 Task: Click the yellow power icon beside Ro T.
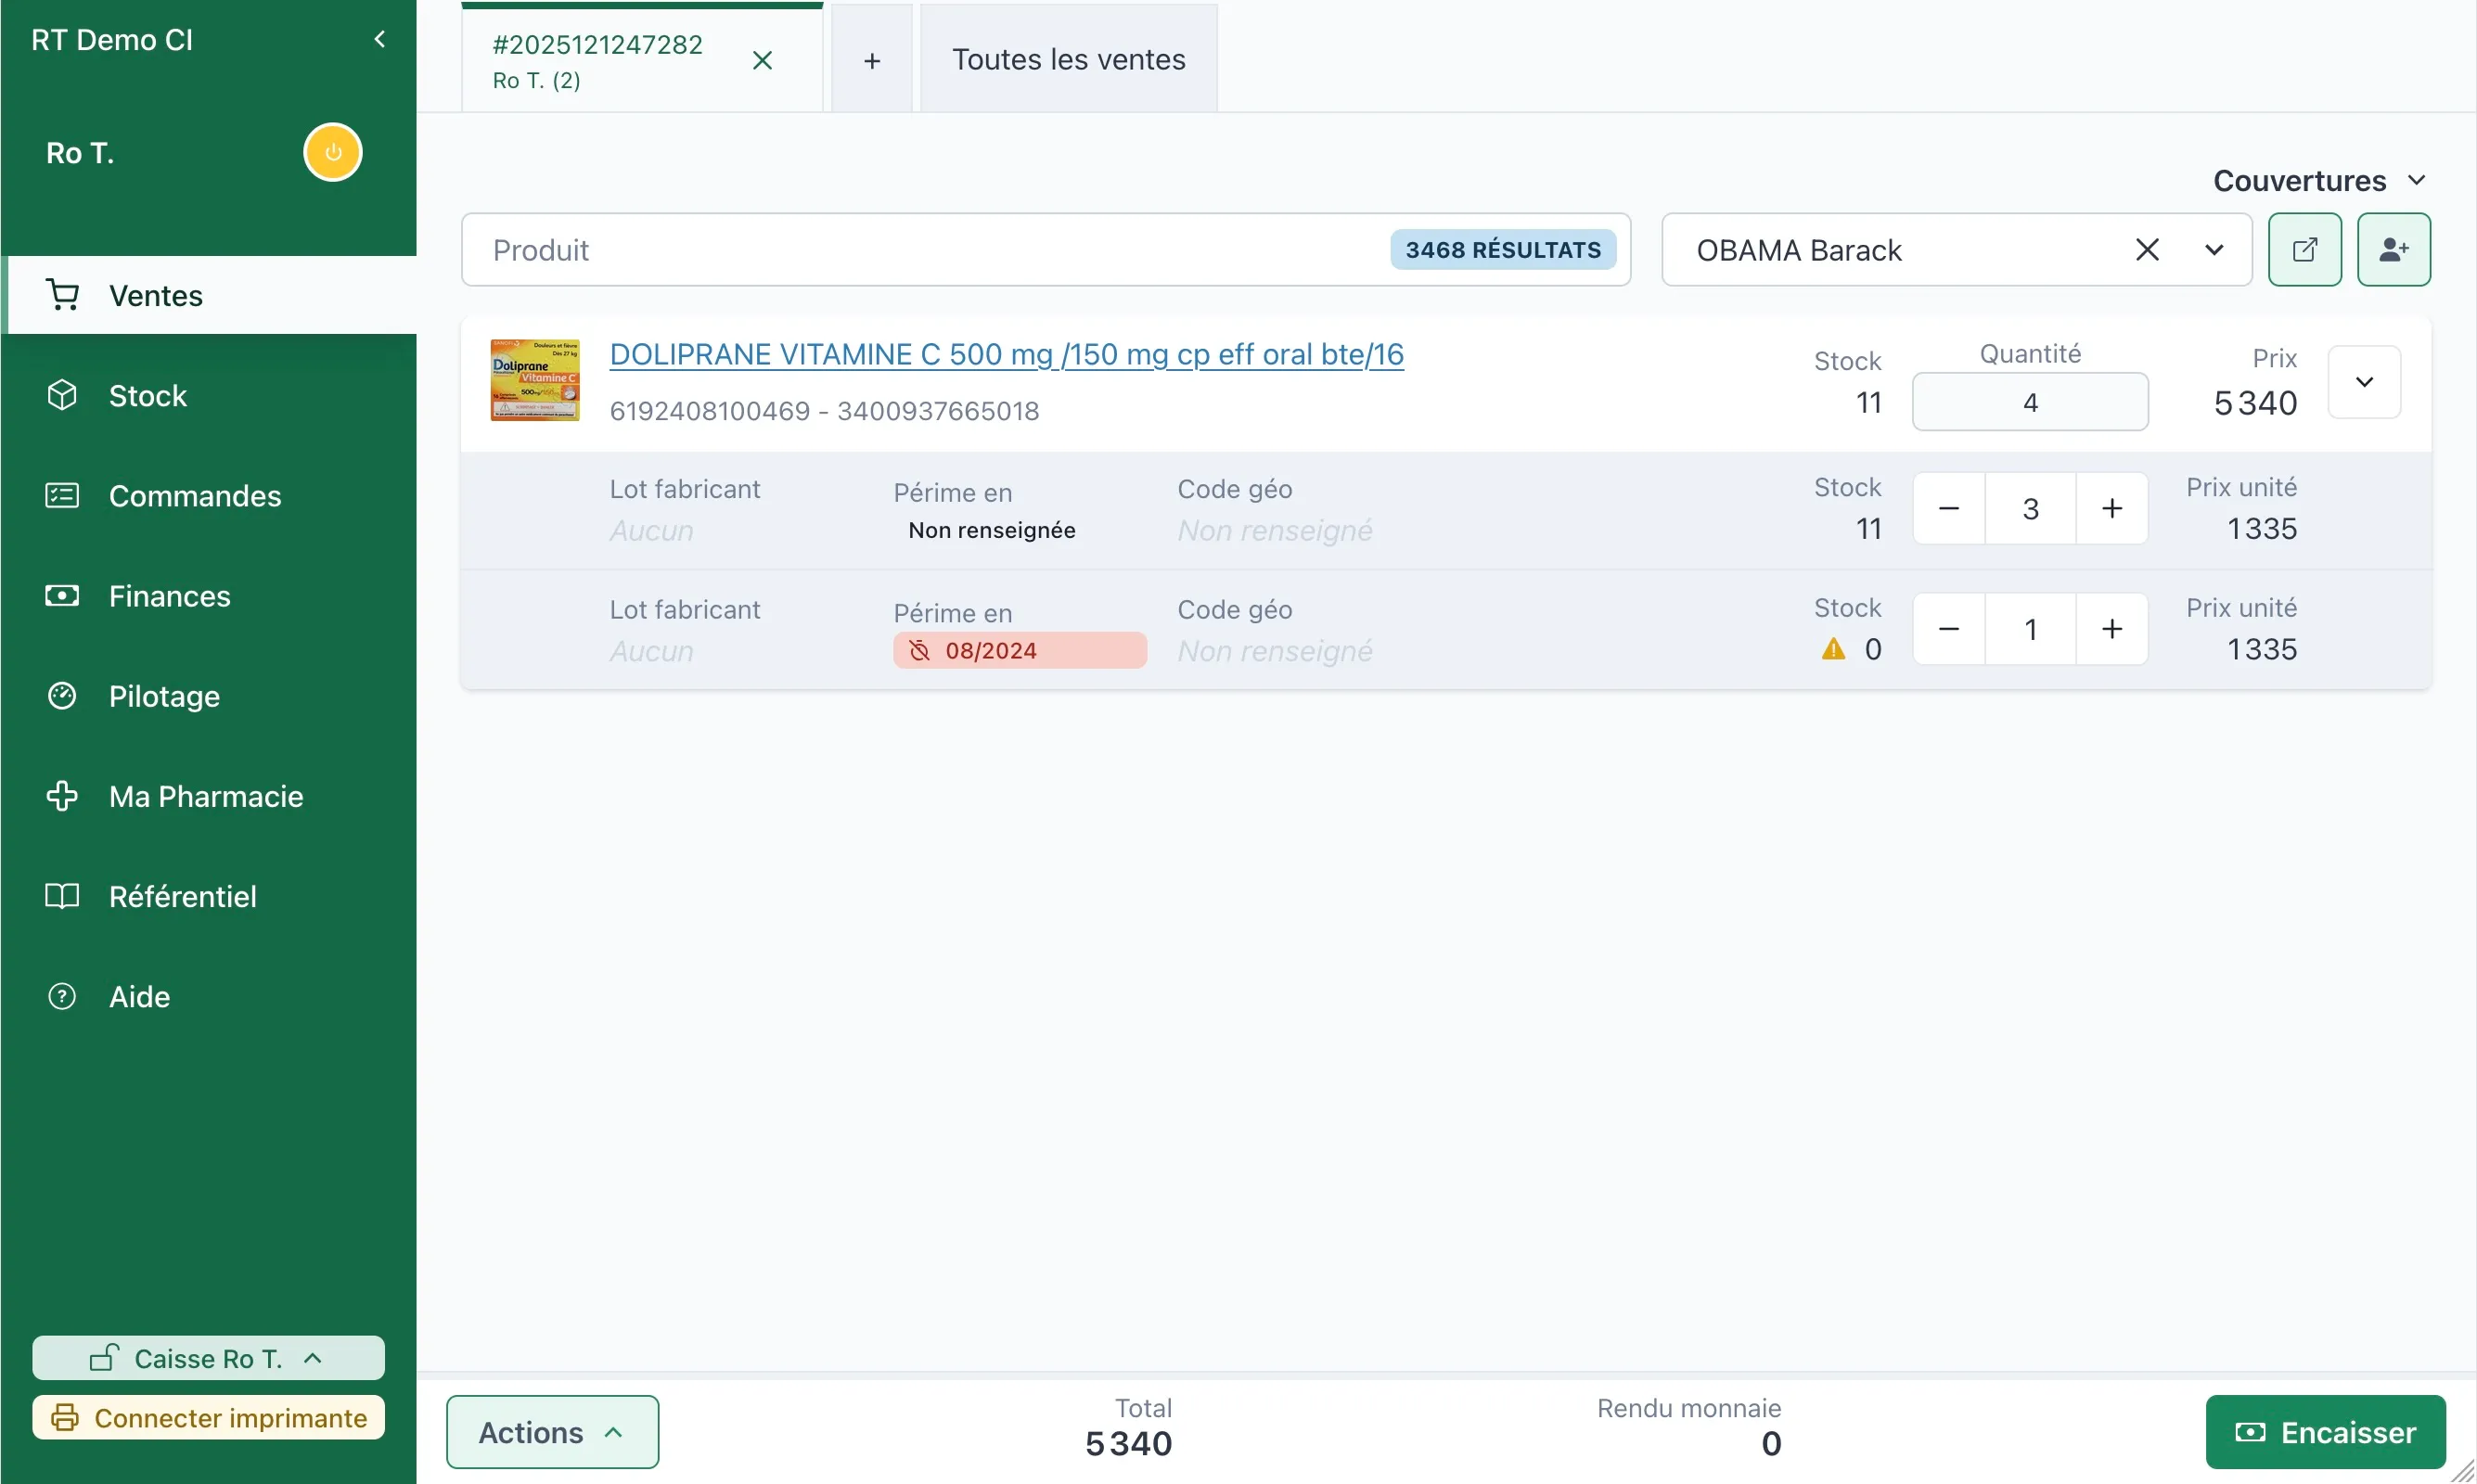[332, 153]
